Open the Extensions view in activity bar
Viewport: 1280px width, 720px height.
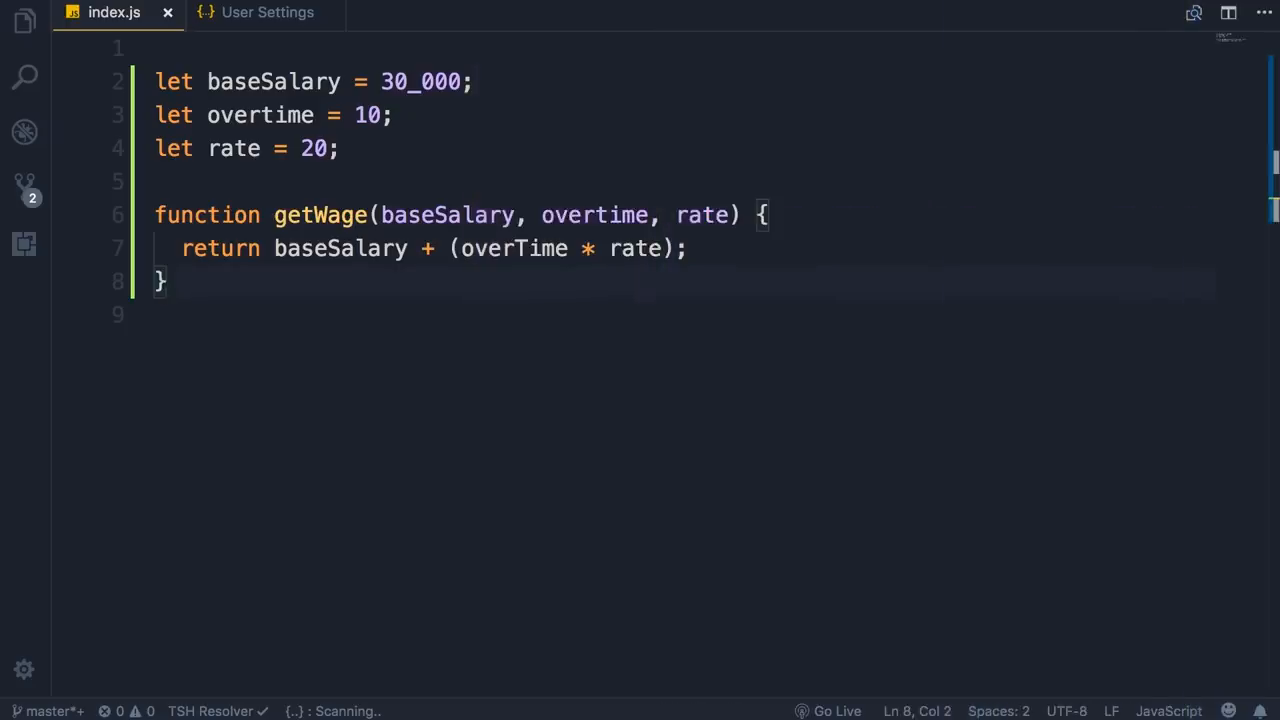coord(25,243)
